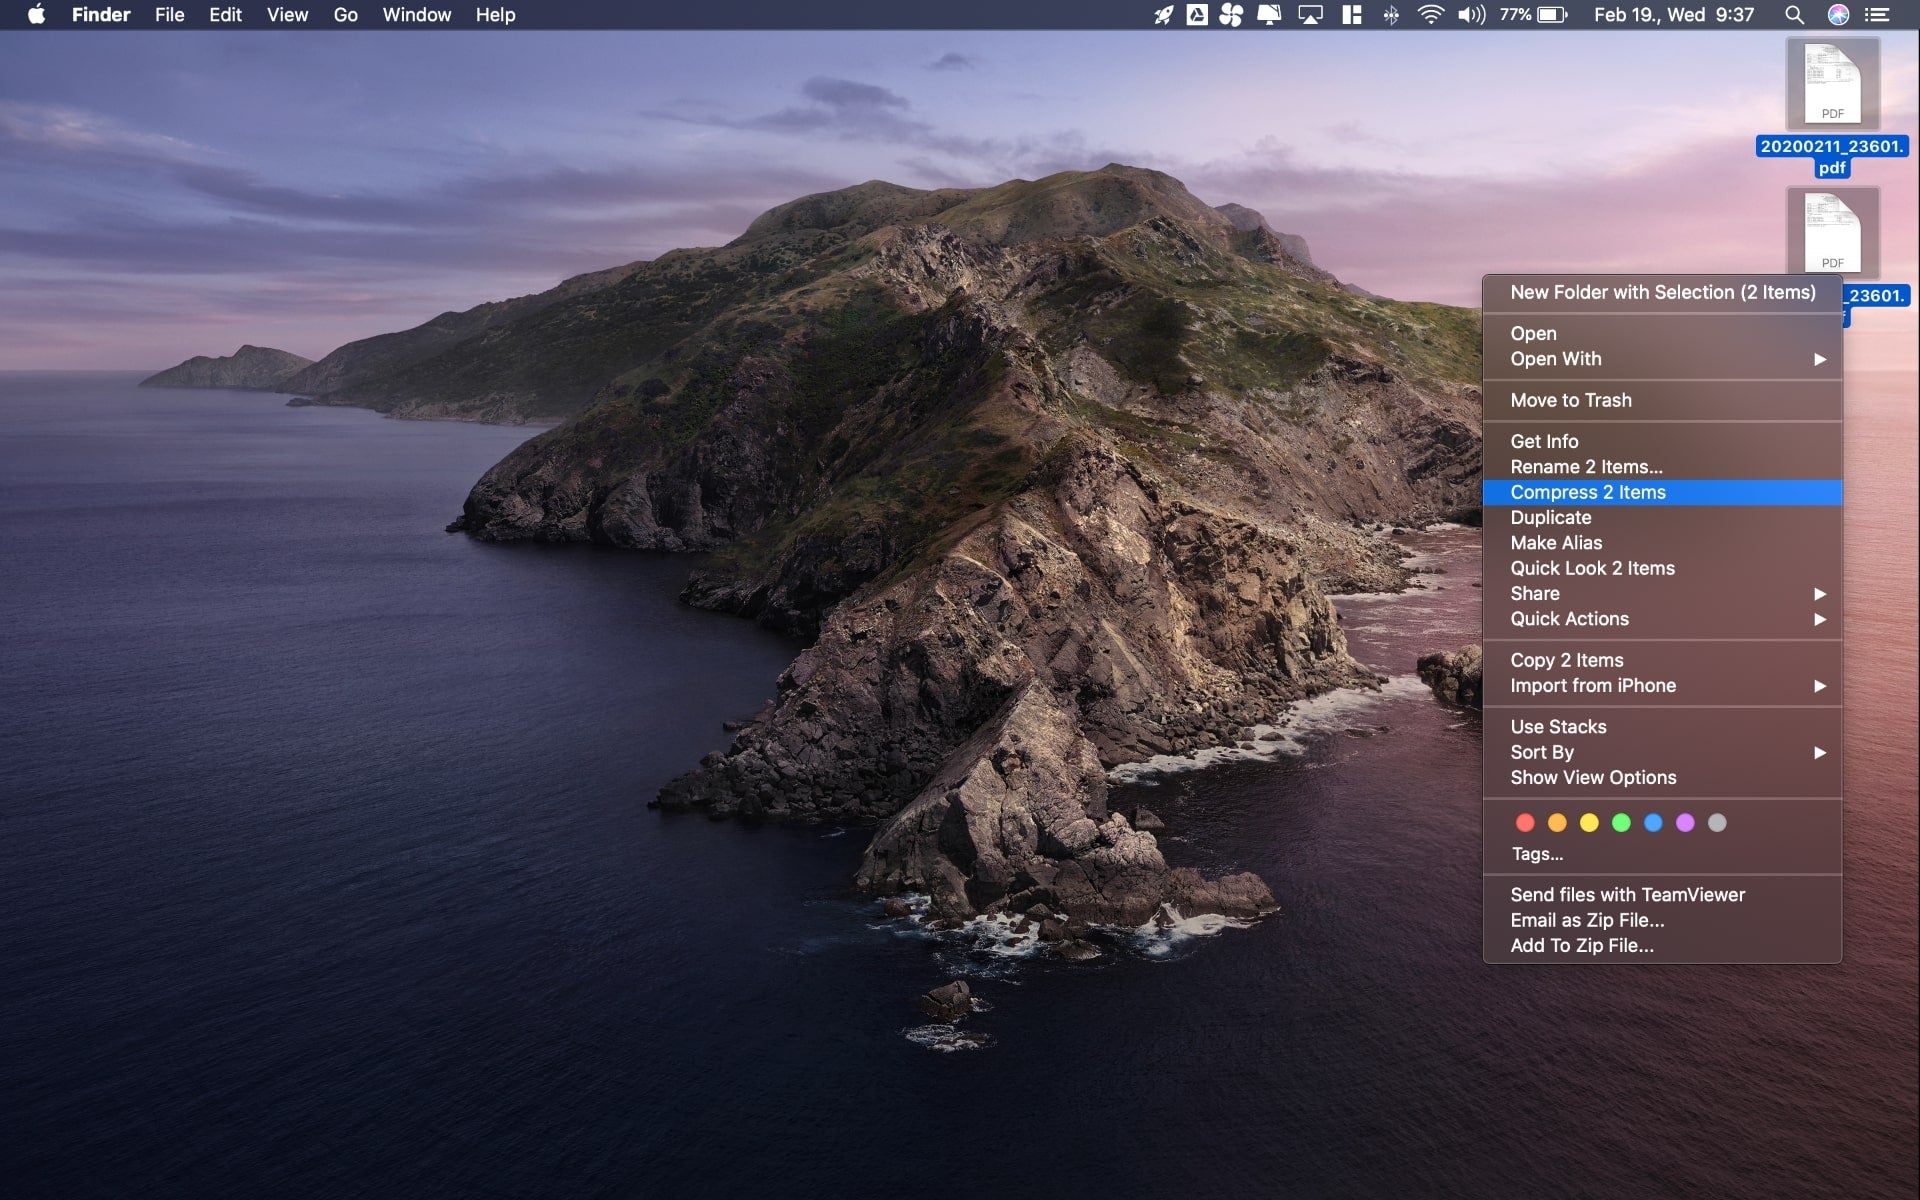Choose Email as Zip File...
This screenshot has height=1200, width=1920.
pos(1662,921)
